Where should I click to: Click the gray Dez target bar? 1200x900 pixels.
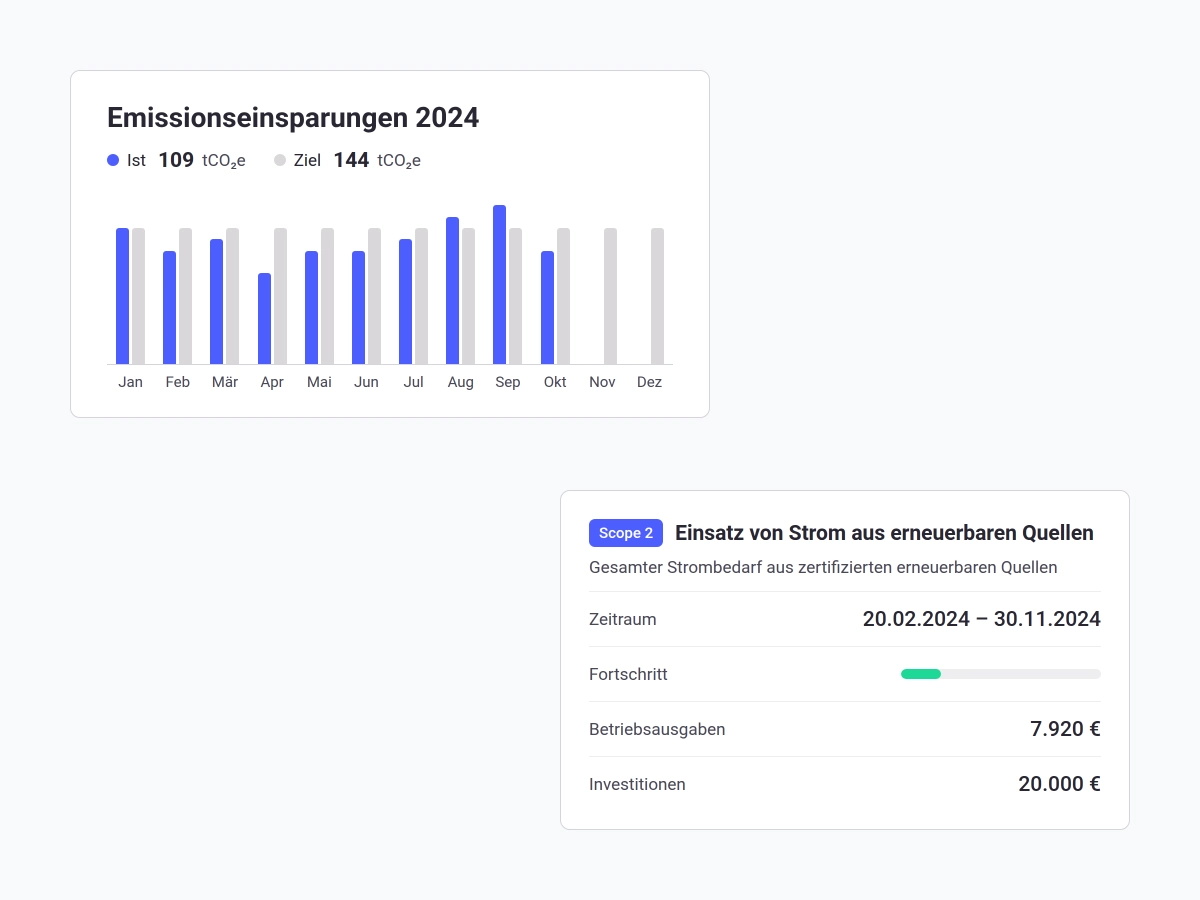point(657,296)
